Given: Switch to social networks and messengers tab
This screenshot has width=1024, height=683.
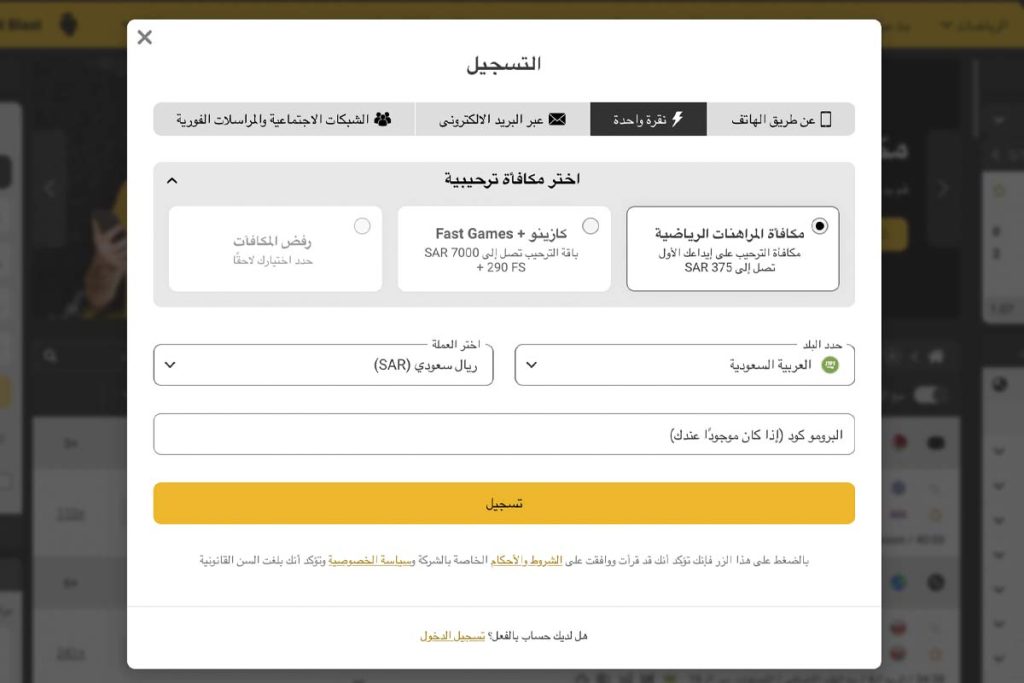Looking at the screenshot, I should click(x=284, y=119).
